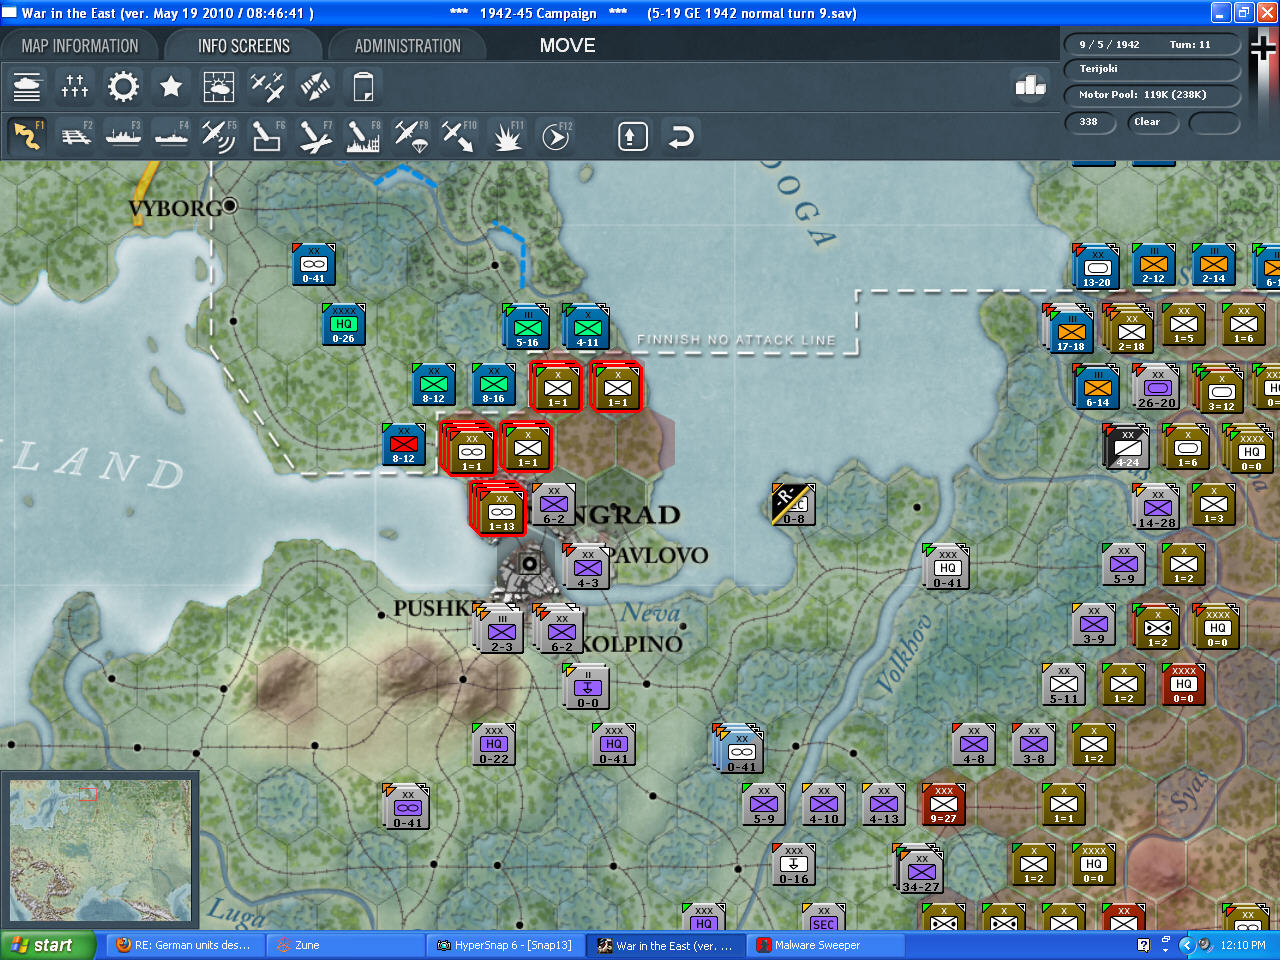Select the orange unit stack 17-18

click(x=1069, y=329)
